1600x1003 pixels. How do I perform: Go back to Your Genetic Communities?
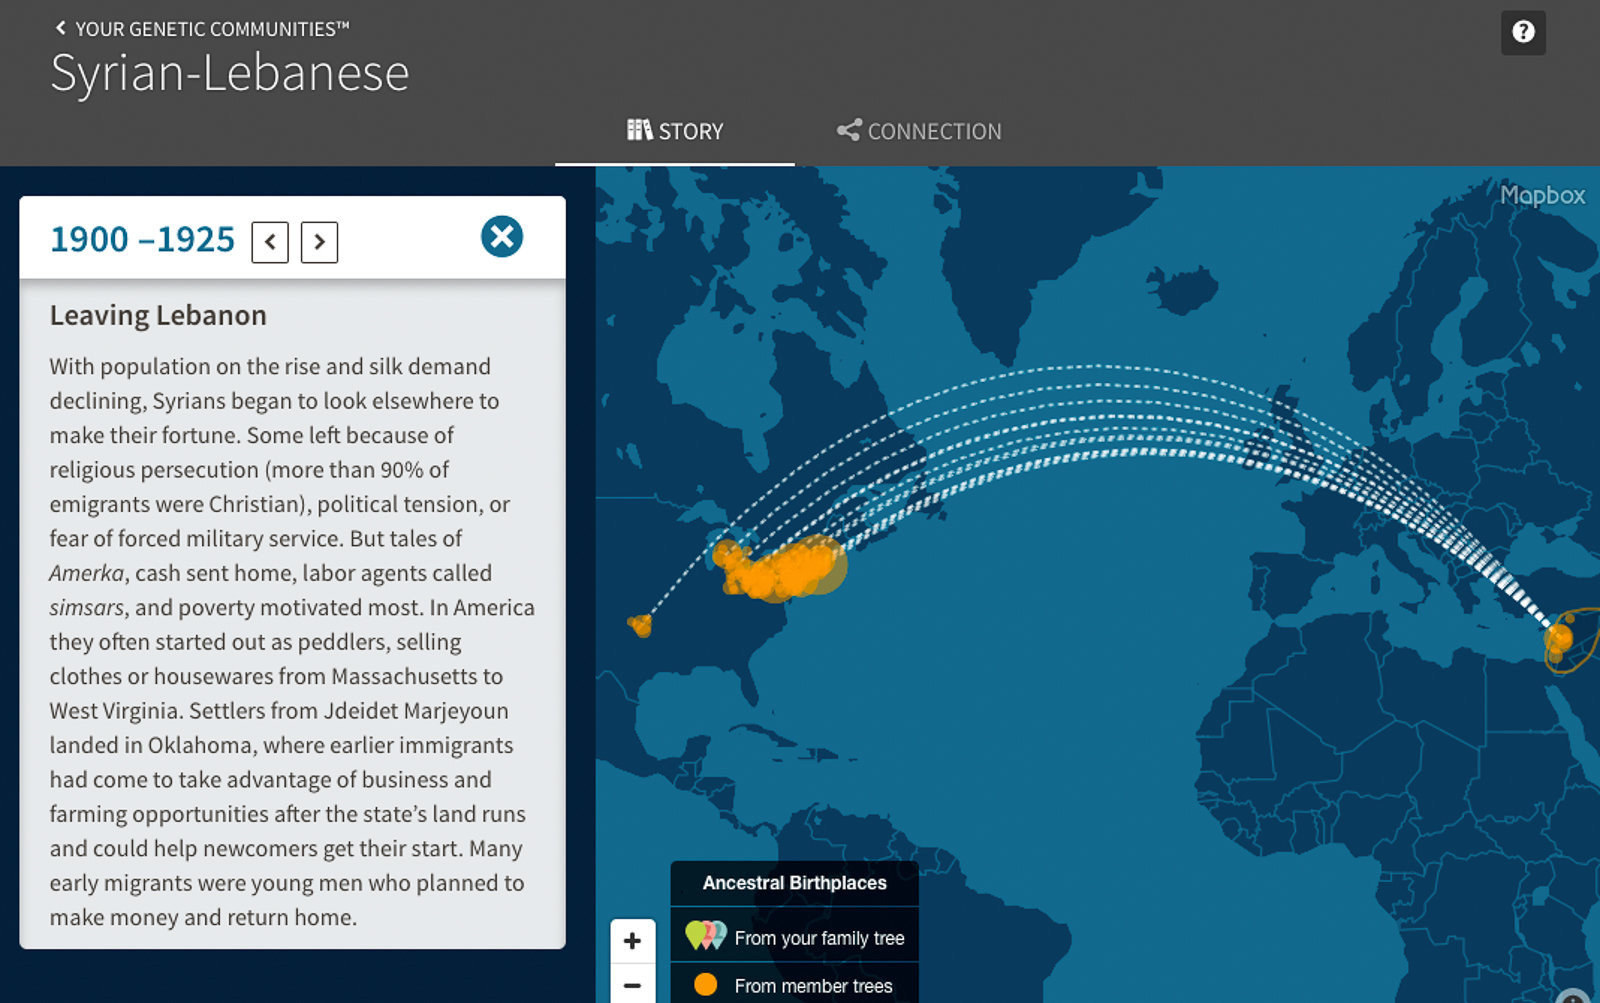pyautogui.click(x=202, y=29)
